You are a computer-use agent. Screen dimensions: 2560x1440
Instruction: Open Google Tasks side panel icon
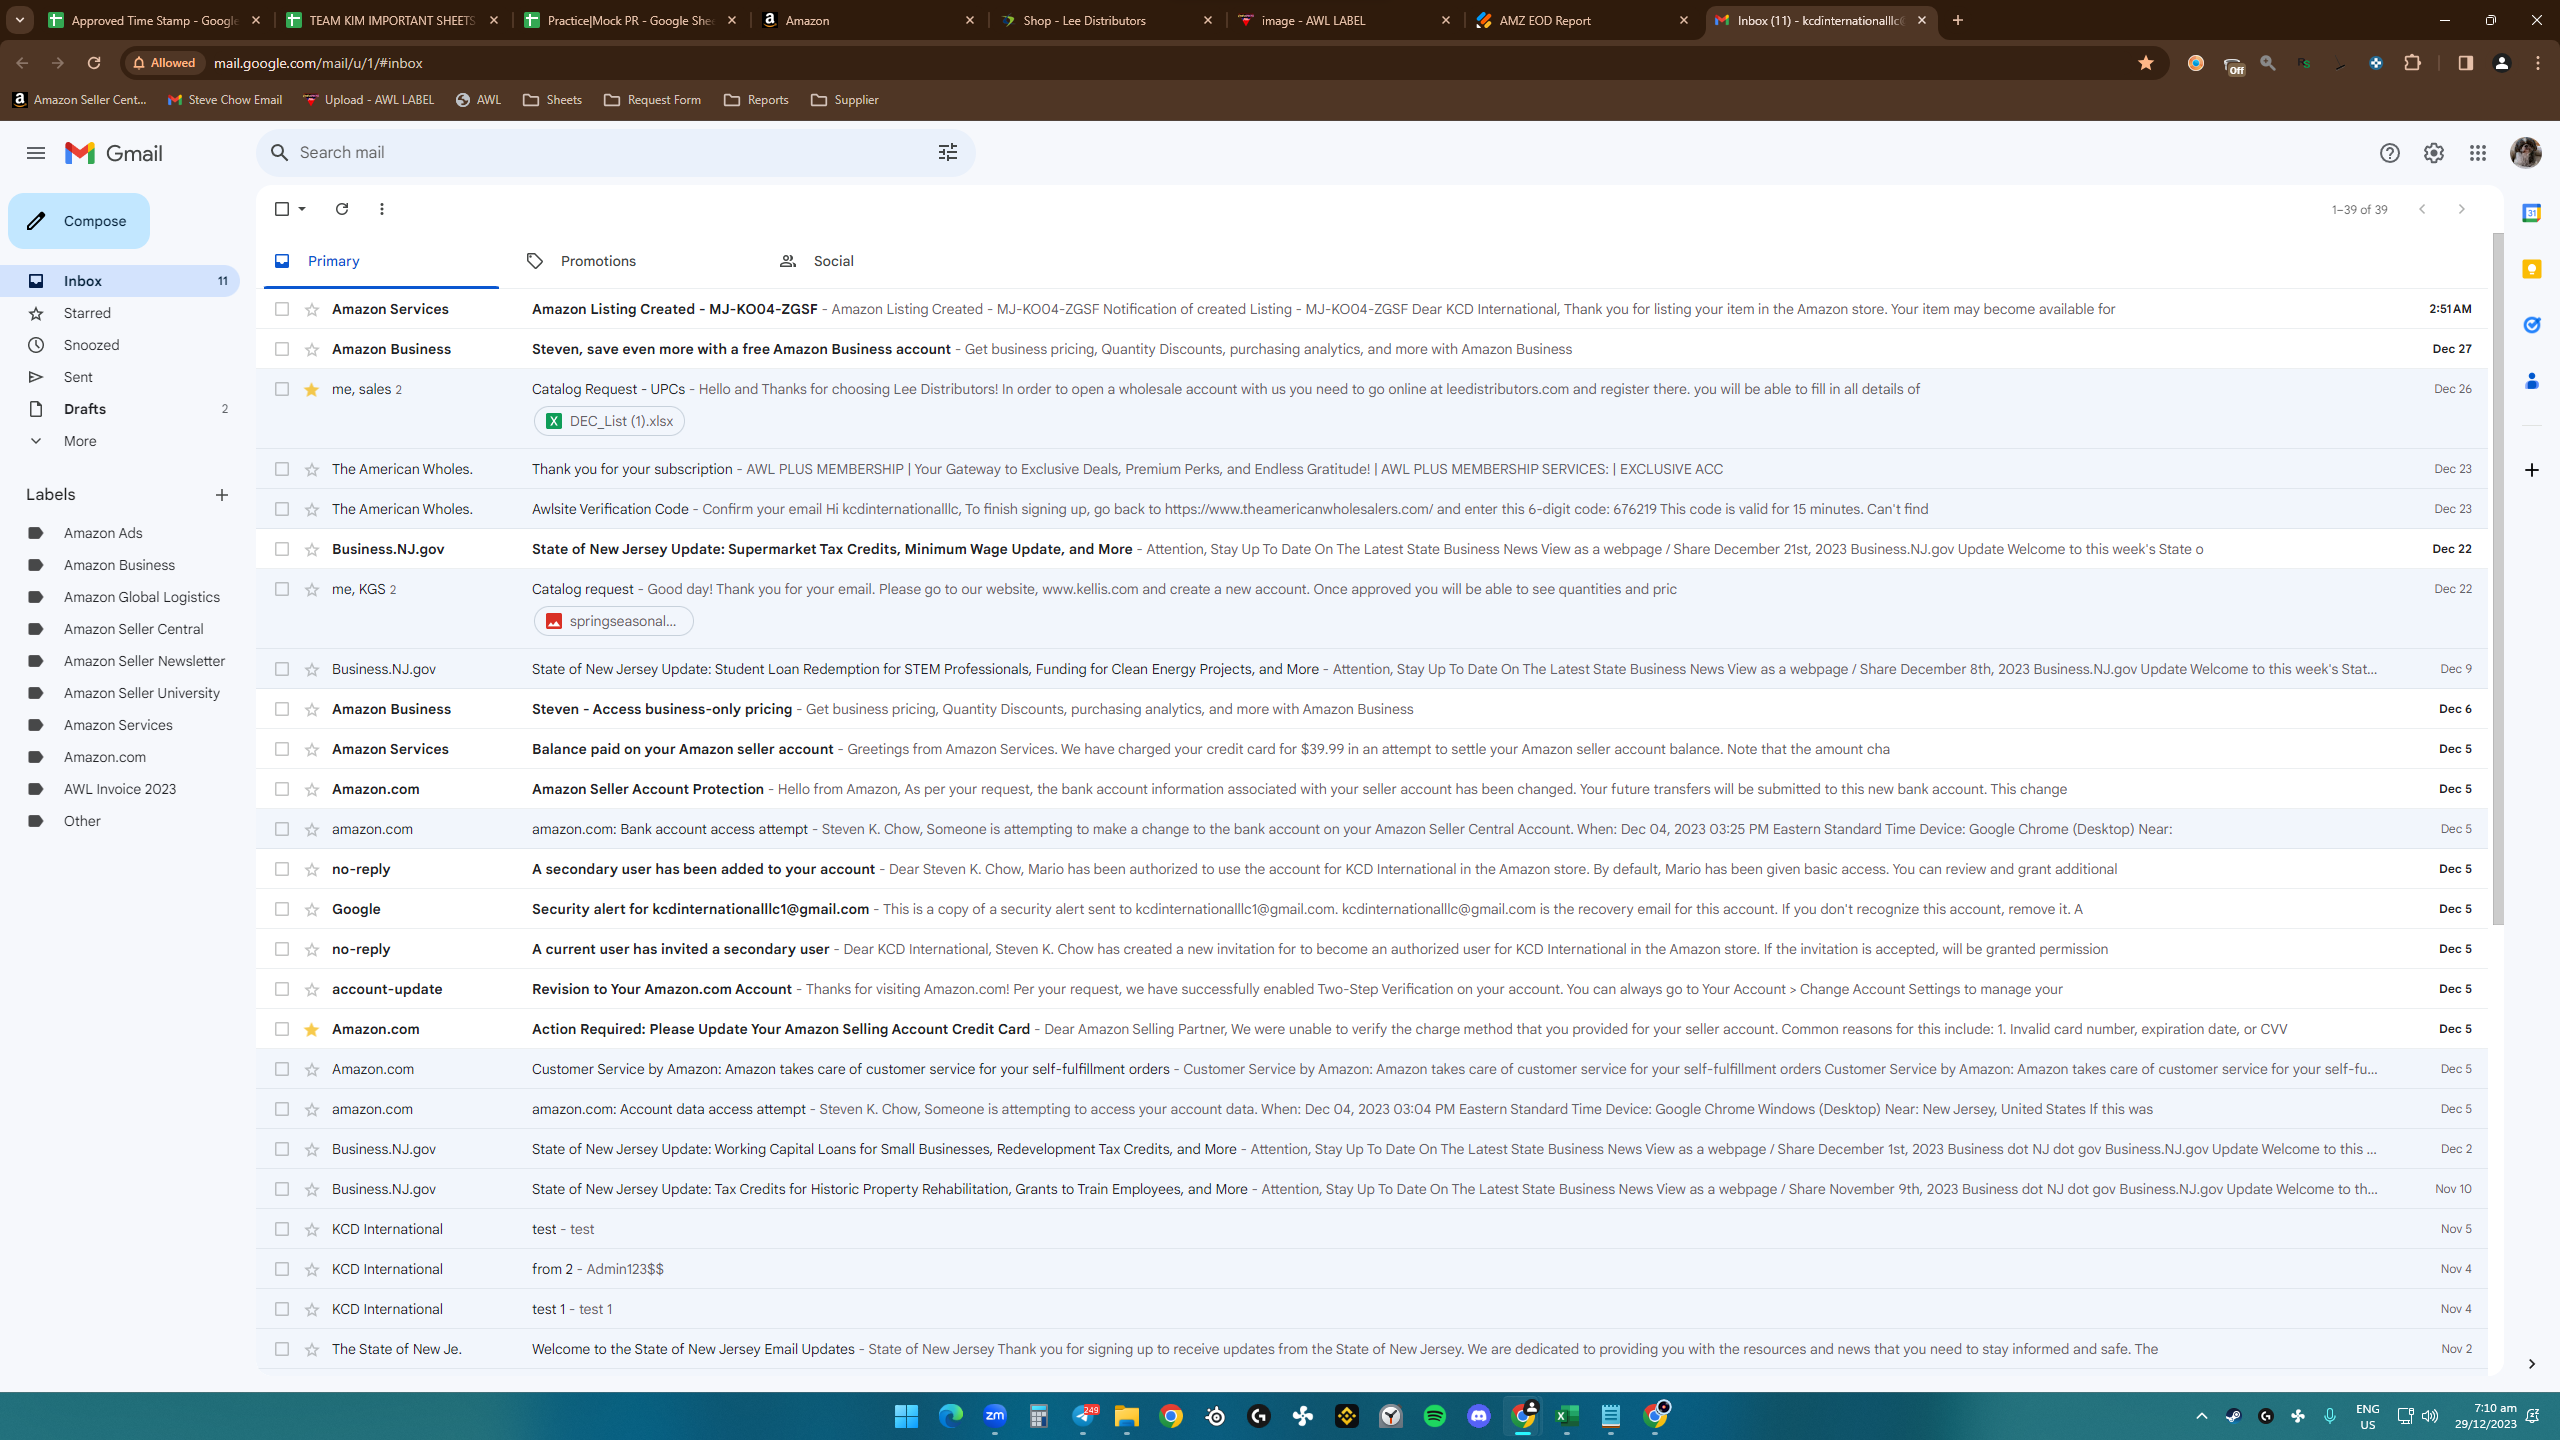(2531, 325)
